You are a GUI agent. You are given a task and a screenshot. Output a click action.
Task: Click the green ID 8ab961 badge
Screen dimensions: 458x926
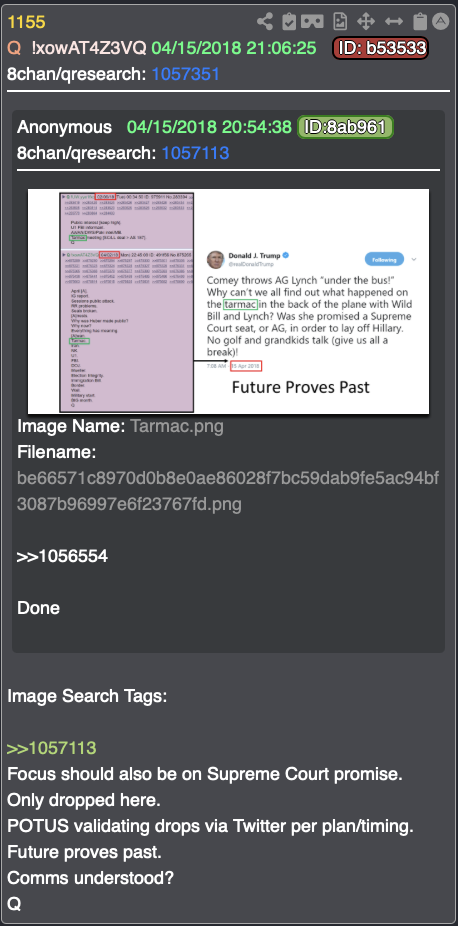345,127
